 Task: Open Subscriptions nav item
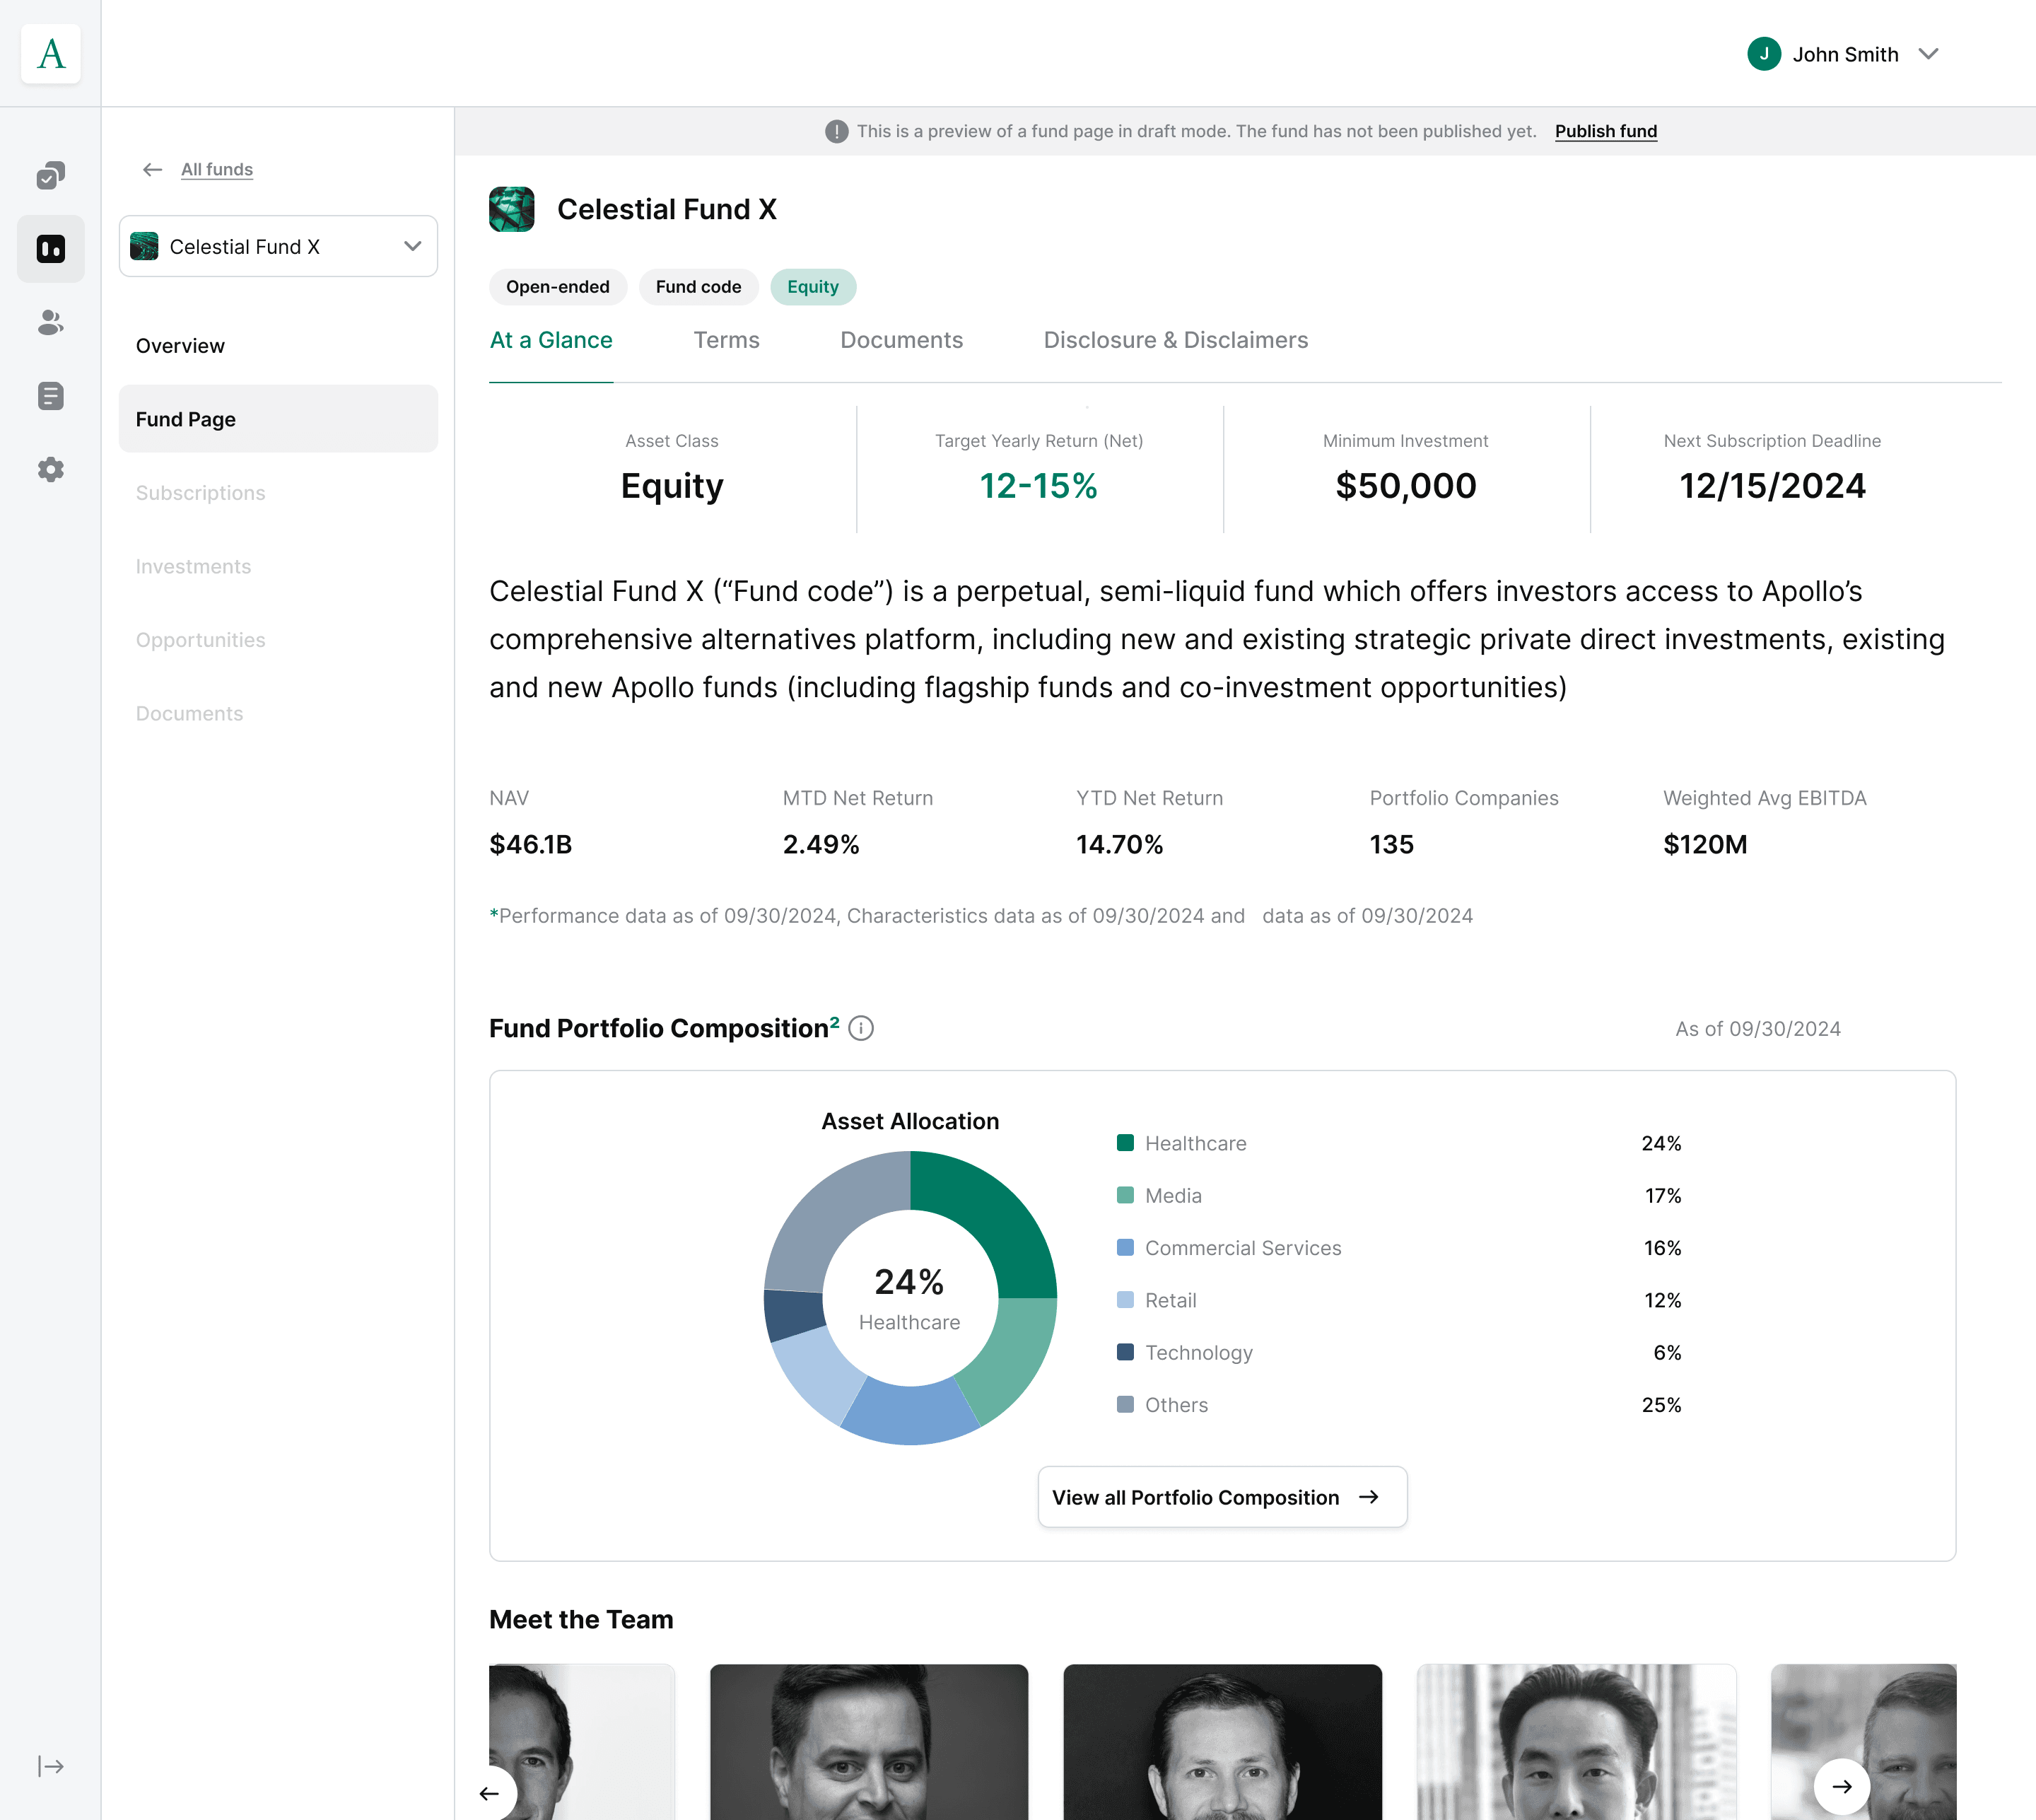click(x=278, y=493)
